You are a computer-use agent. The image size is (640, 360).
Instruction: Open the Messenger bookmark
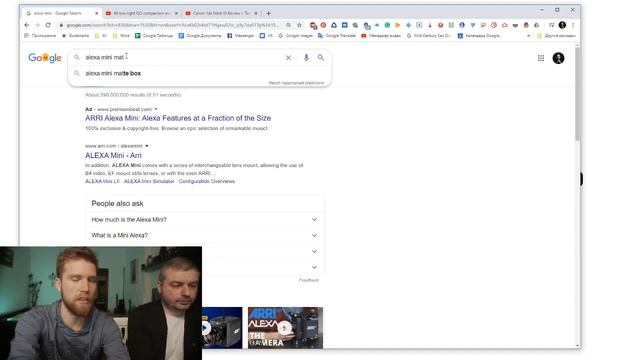241,36
